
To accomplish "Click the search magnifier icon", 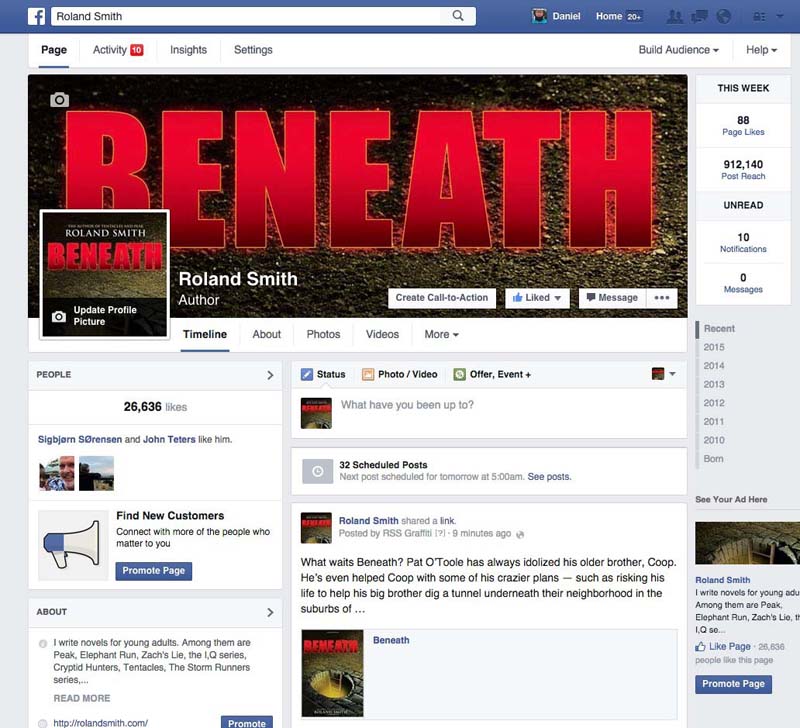I will pyautogui.click(x=458, y=16).
